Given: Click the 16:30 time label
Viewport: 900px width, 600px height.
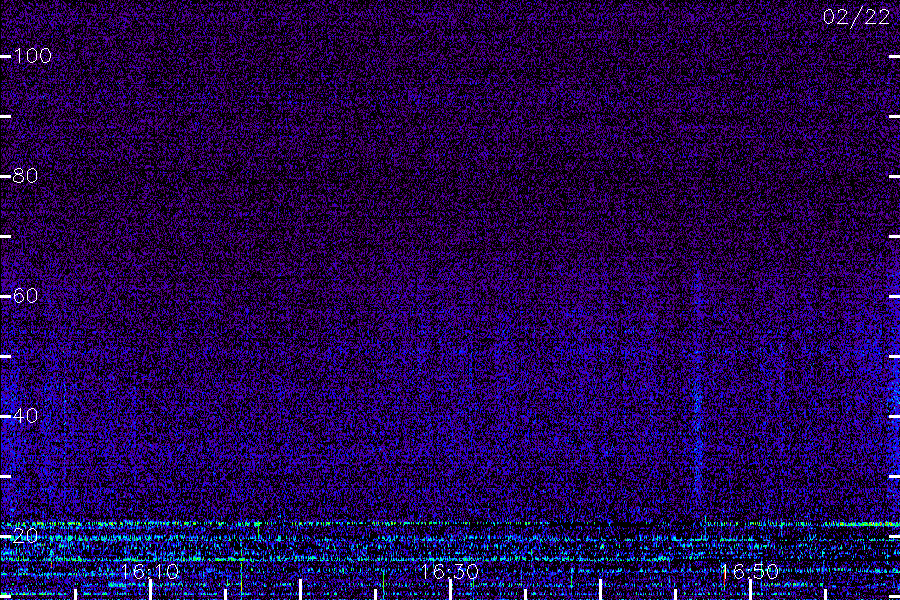Looking at the screenshot, I should (449, 571).
